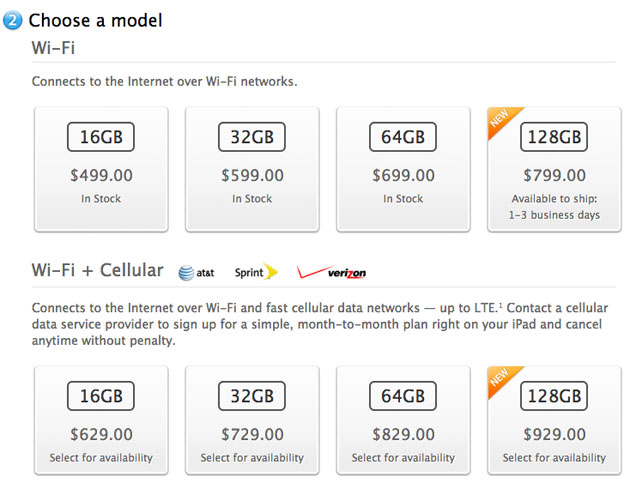Screen dimensions: 630x483
Task: Click the 'Choose a model' heading
Action: point(95,21)
